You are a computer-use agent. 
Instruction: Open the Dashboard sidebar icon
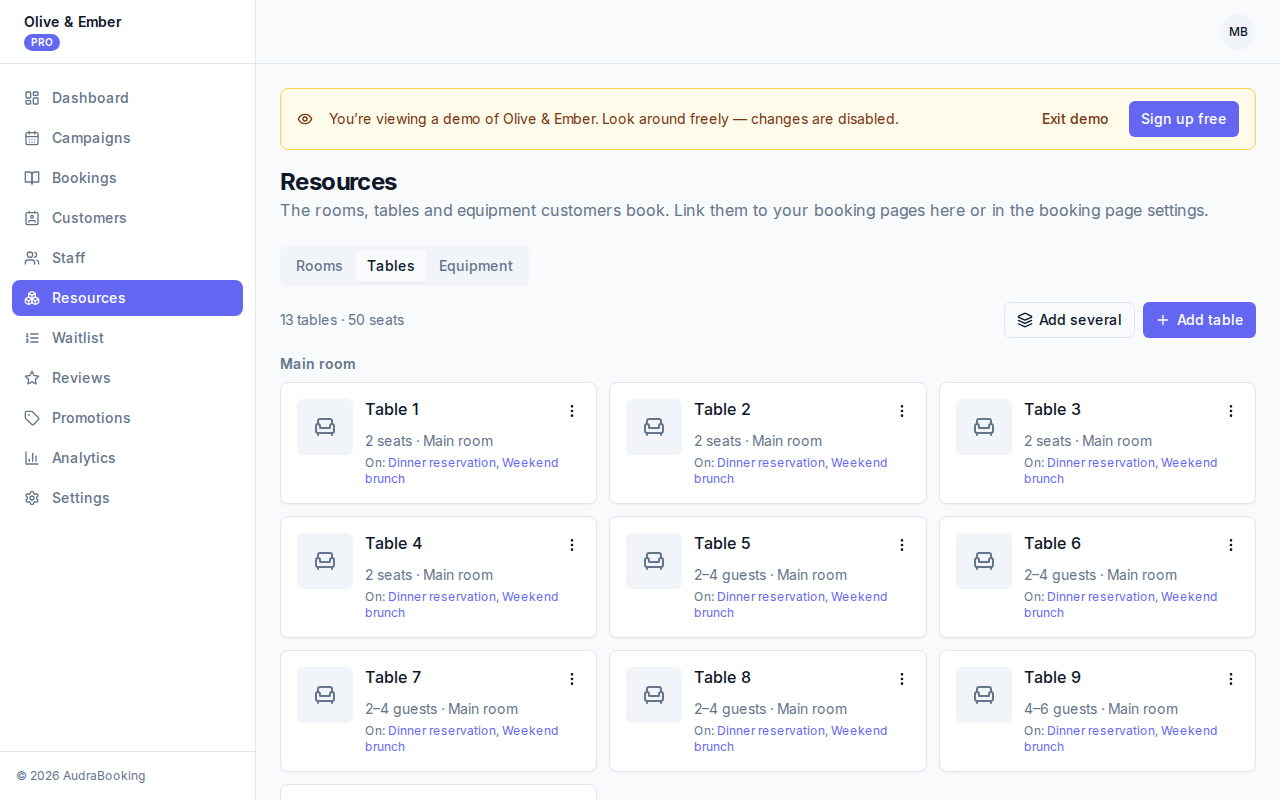(32, 98)
